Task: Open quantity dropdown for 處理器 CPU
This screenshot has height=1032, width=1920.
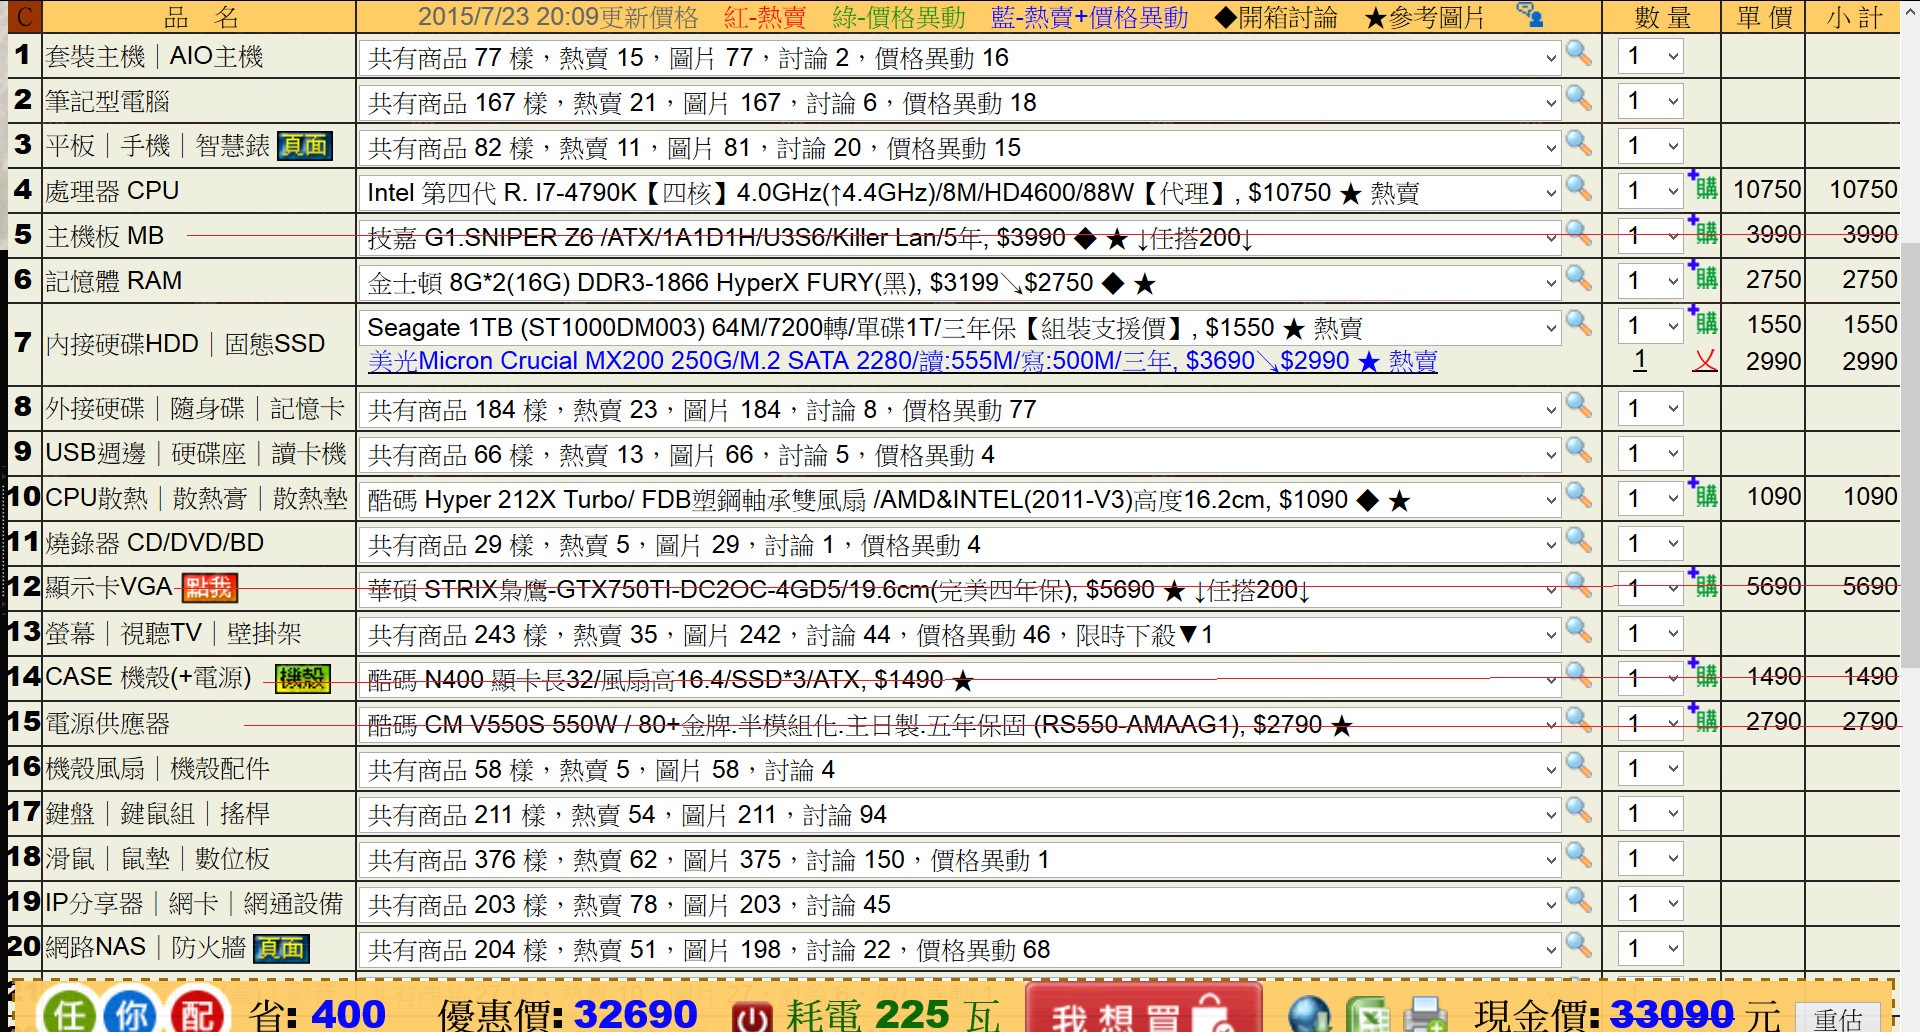Action: (1651, 190)
